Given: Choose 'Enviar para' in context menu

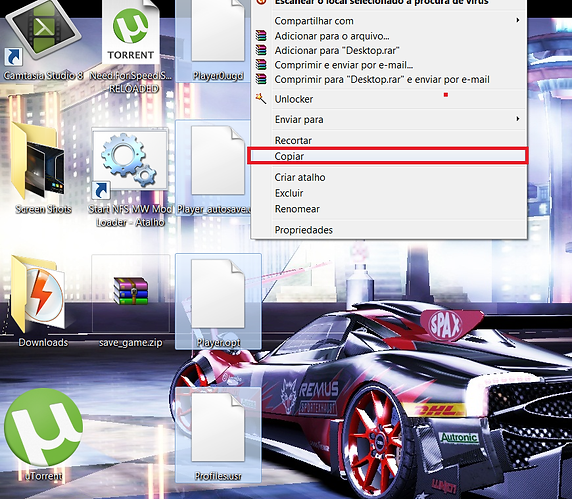Looking at the screenshot, I should 389,119.
